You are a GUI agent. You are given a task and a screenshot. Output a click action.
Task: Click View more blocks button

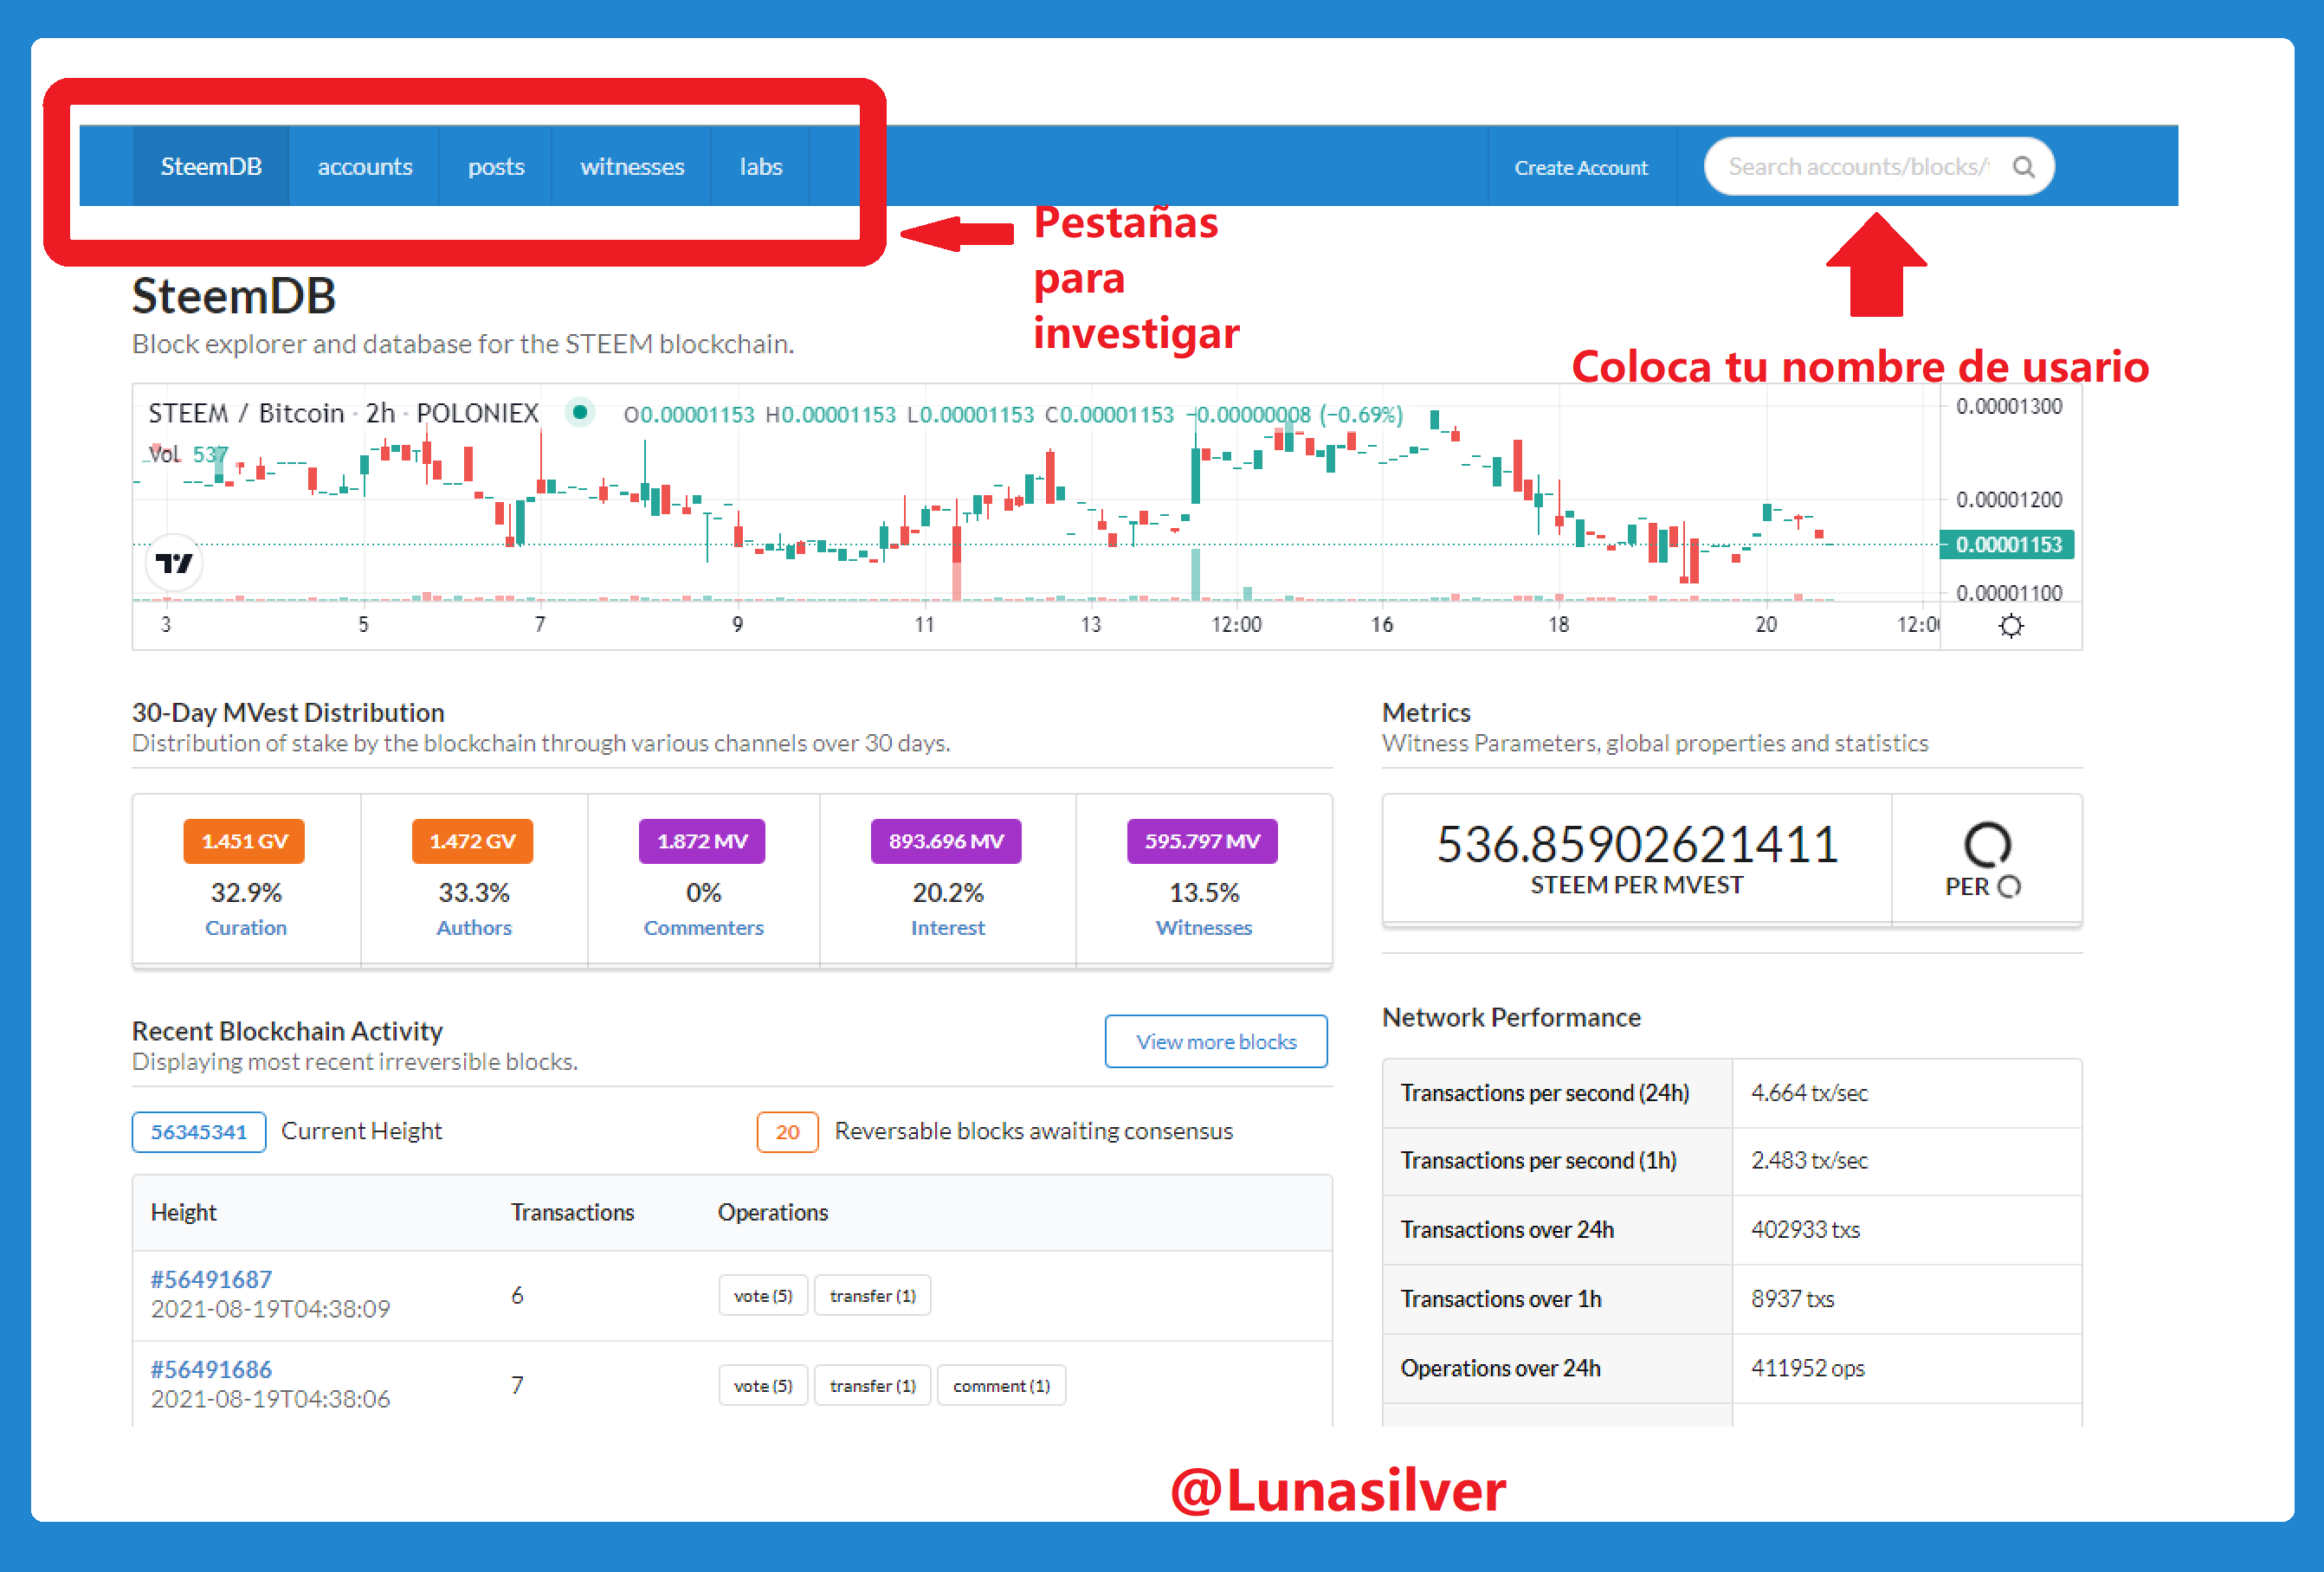click(1216, 1041)
